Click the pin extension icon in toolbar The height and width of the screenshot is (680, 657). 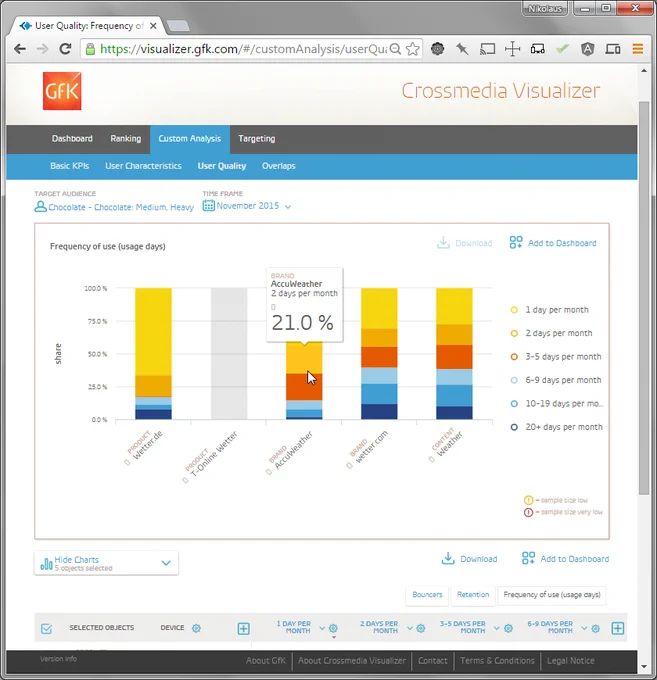click(x=462, y=49)
